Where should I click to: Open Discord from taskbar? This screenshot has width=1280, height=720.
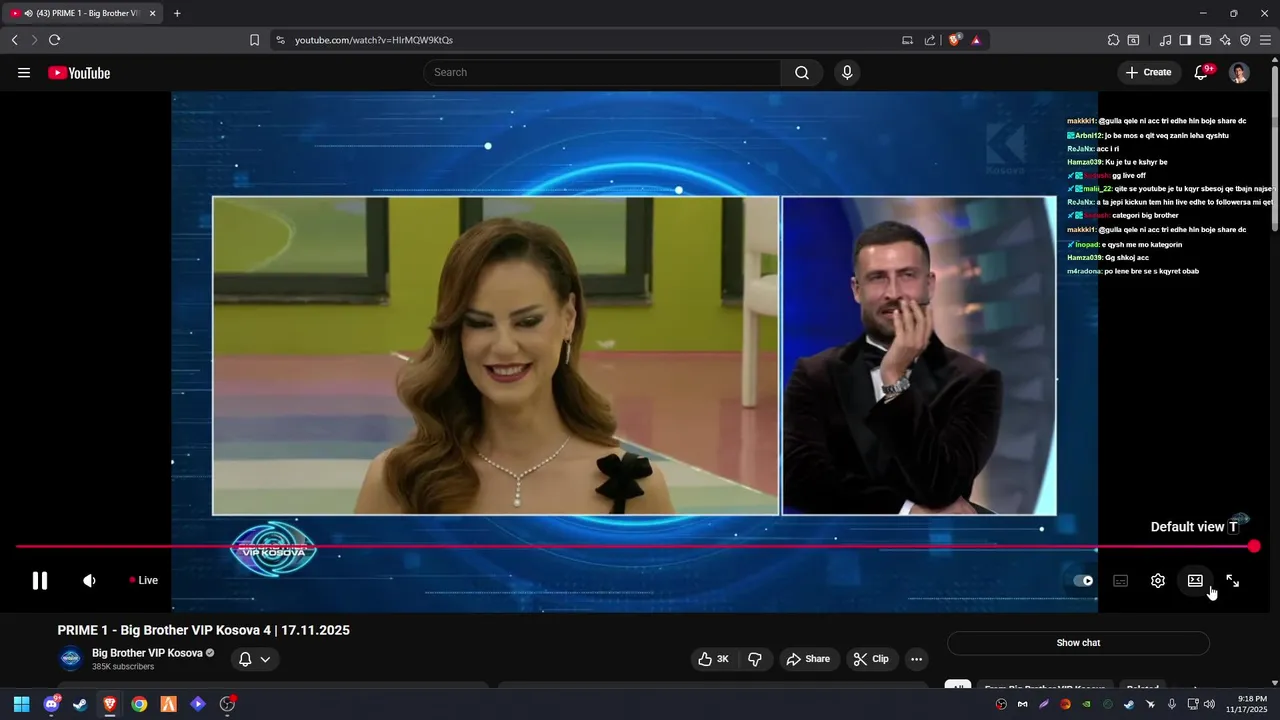(x=51, y=704)
